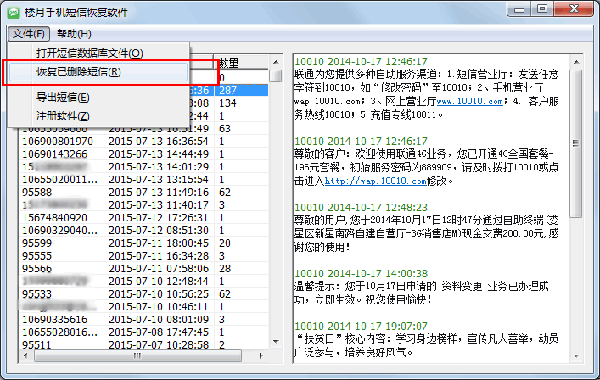Screen dimensions: 600x380
Task: Click the message pane scroll-up arrow
Action: (x=576, y=62)
